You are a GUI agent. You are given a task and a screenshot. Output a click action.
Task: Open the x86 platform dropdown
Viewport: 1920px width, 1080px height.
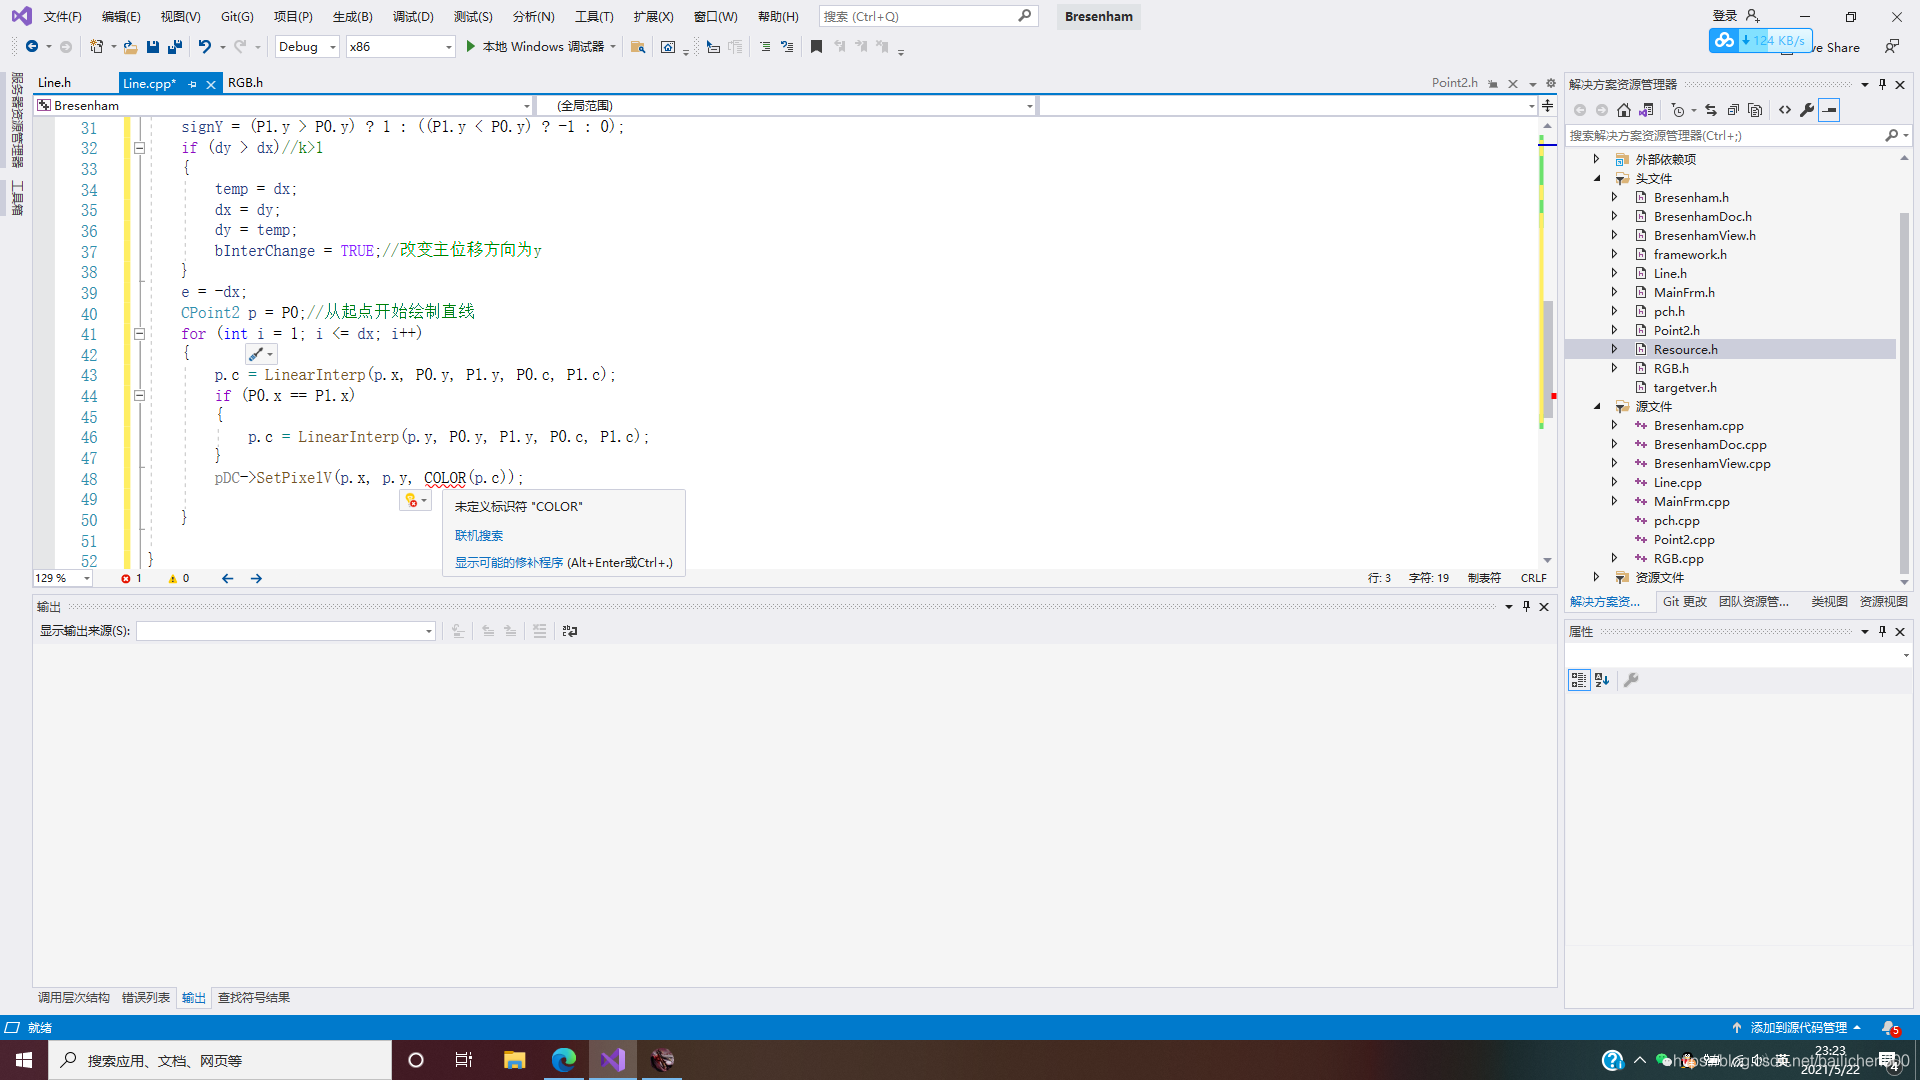click(400, 46)
